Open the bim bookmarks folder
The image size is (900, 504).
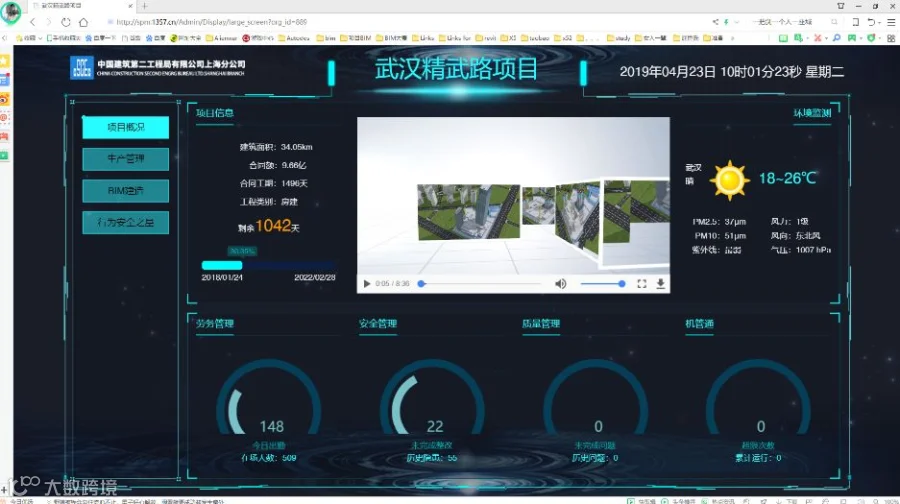326,38
